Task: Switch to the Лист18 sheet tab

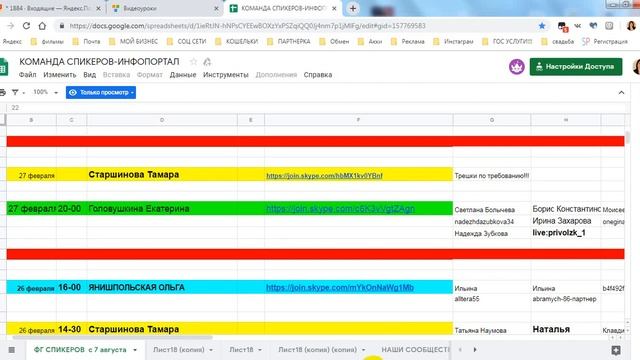Action: 241,350
